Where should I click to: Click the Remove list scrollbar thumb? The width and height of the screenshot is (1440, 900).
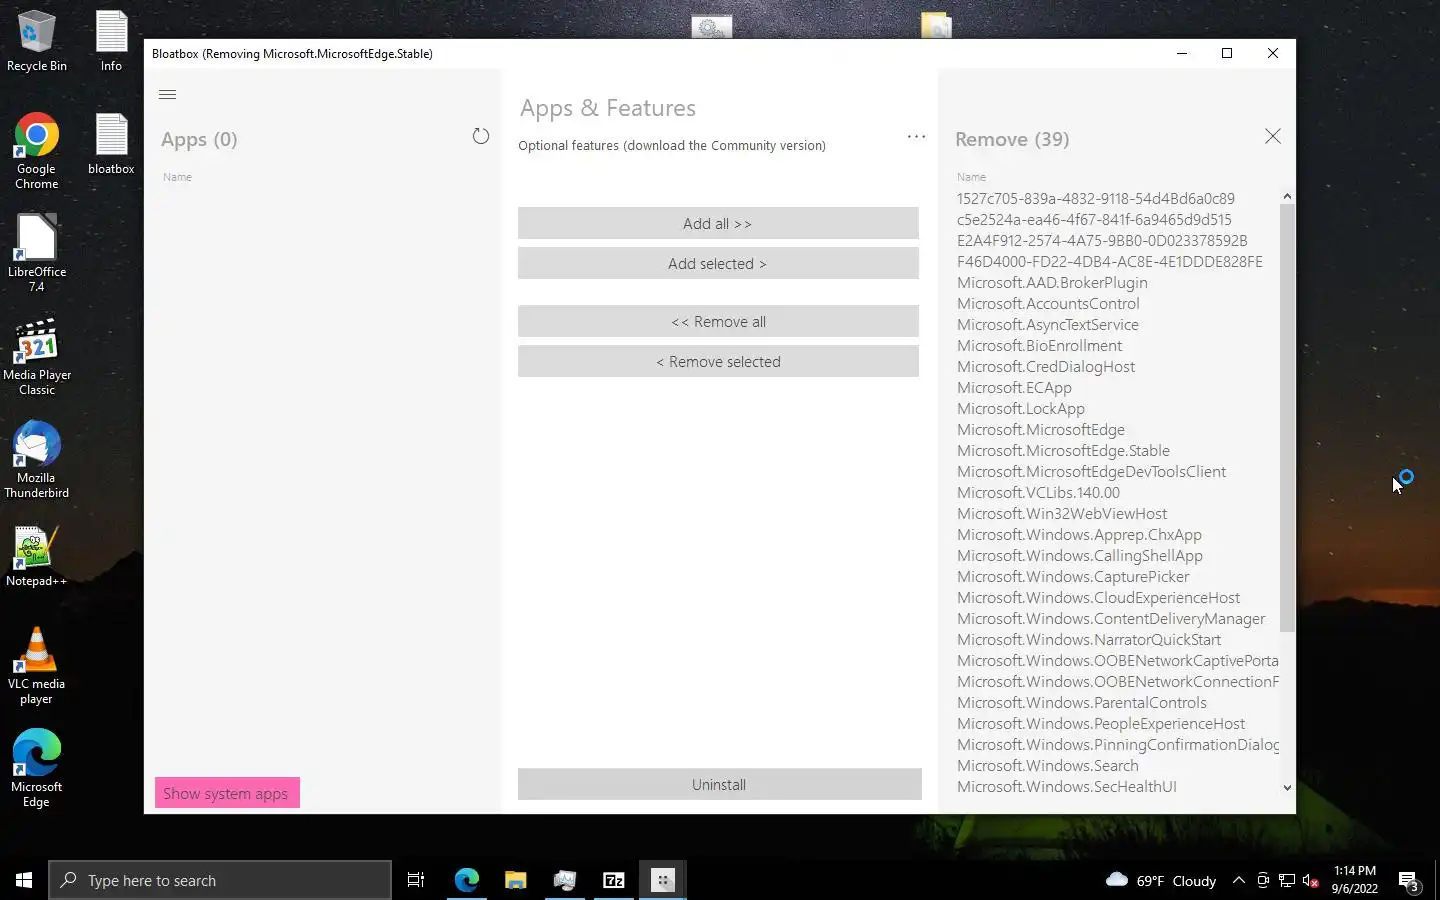[1287, 417]
